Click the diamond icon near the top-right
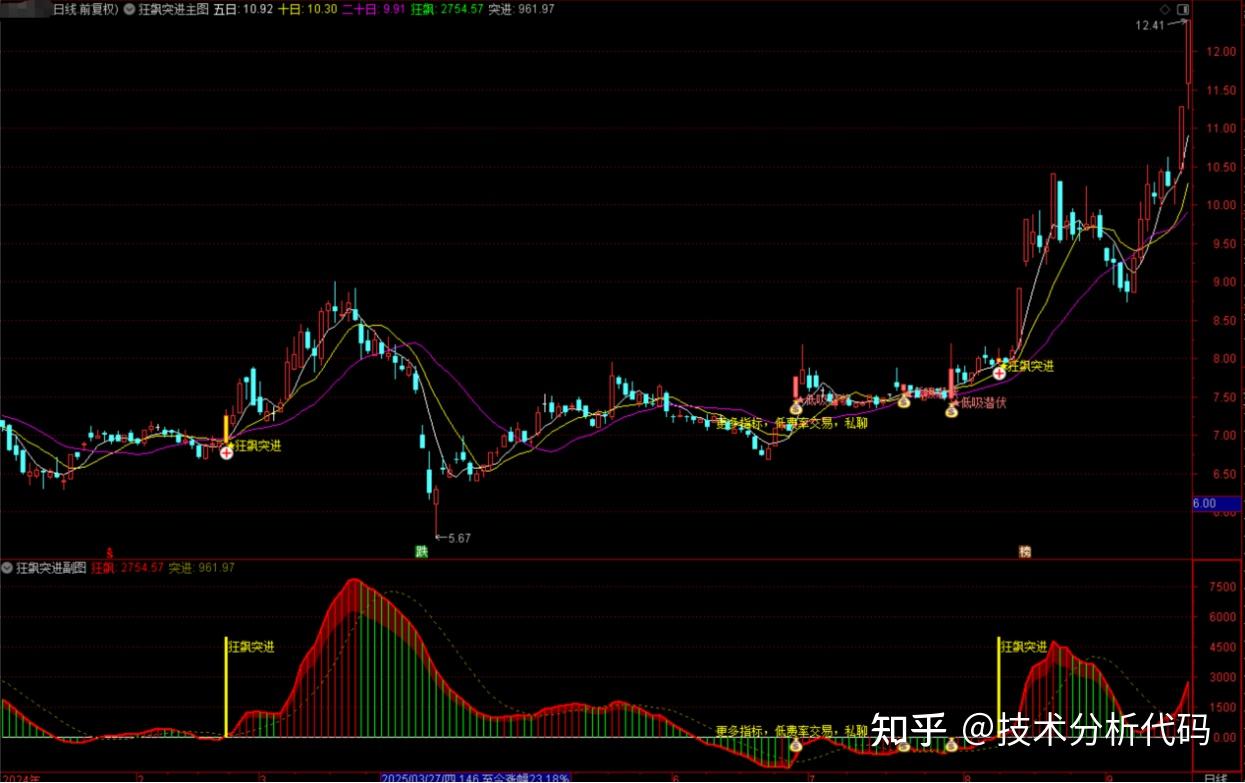1245x783 pixels. pyautogui.click(x=1165, y=9)
